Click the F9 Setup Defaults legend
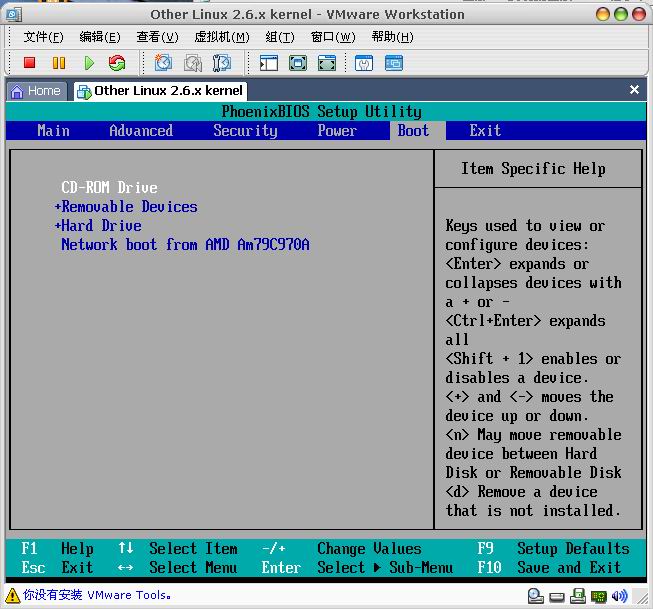This screenshot has width=653, height=609. pos(553,549)
